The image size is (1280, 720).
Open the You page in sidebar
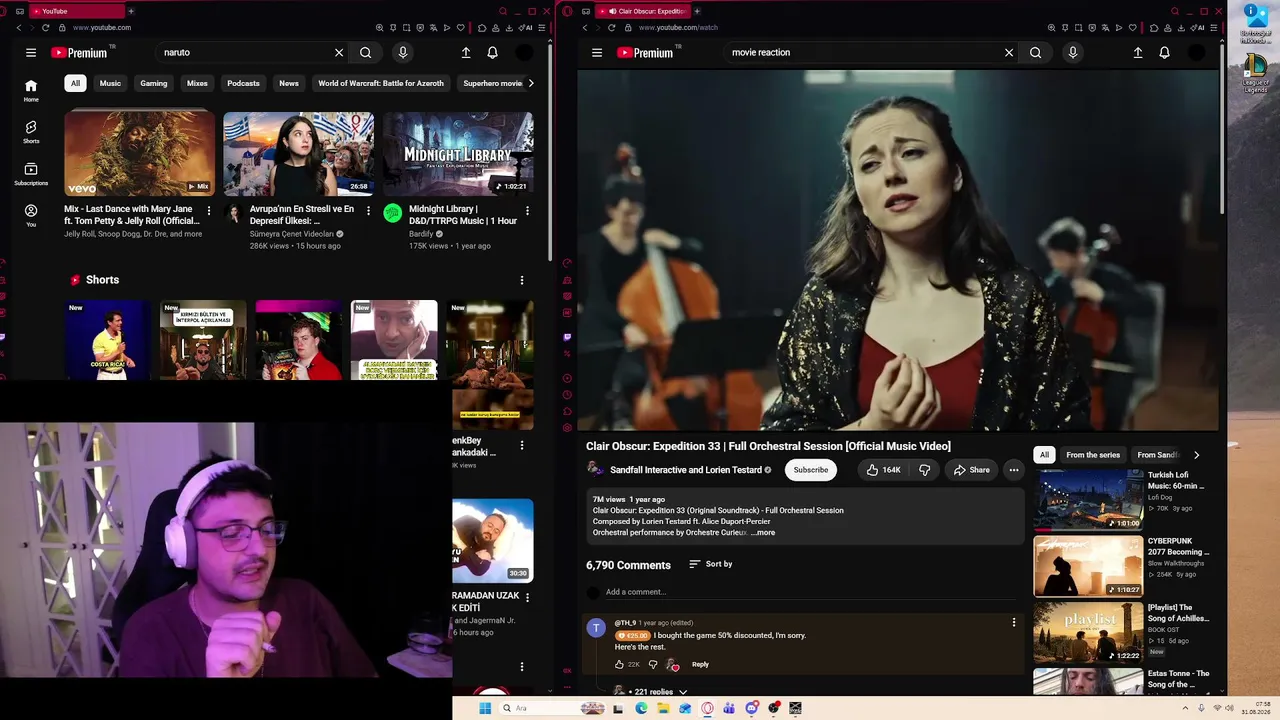click(31, 216)
